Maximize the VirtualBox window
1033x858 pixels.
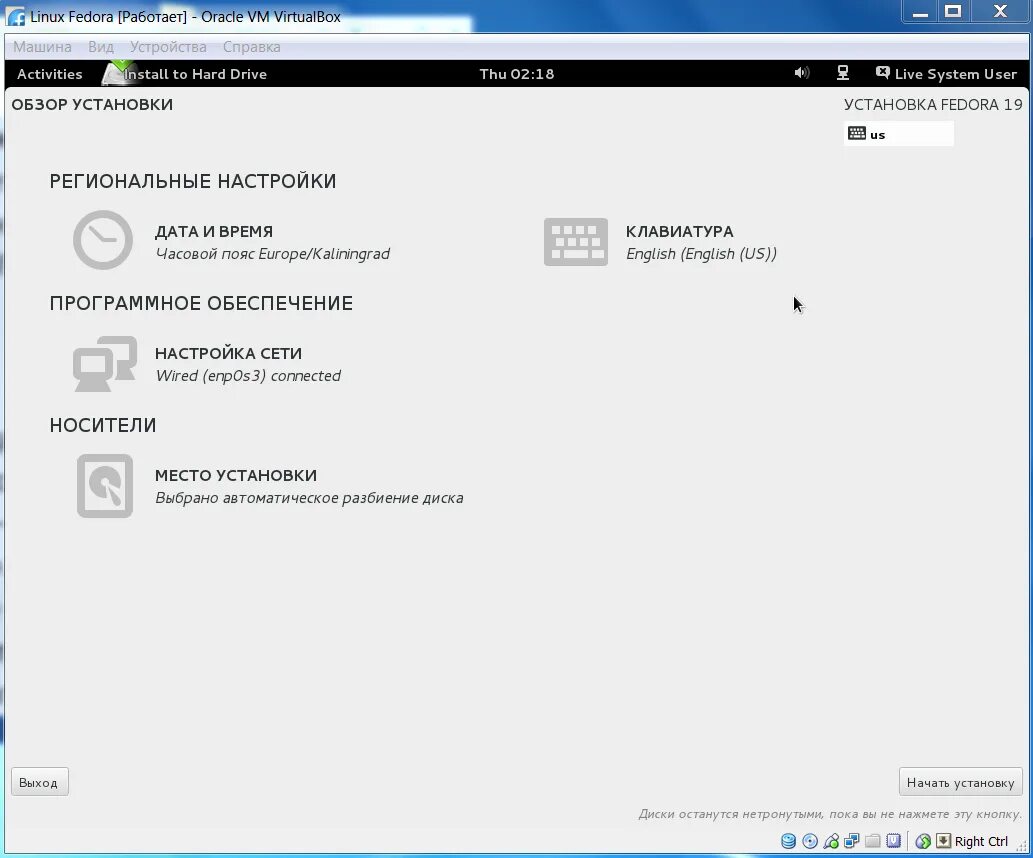click(x=953, y=12)
